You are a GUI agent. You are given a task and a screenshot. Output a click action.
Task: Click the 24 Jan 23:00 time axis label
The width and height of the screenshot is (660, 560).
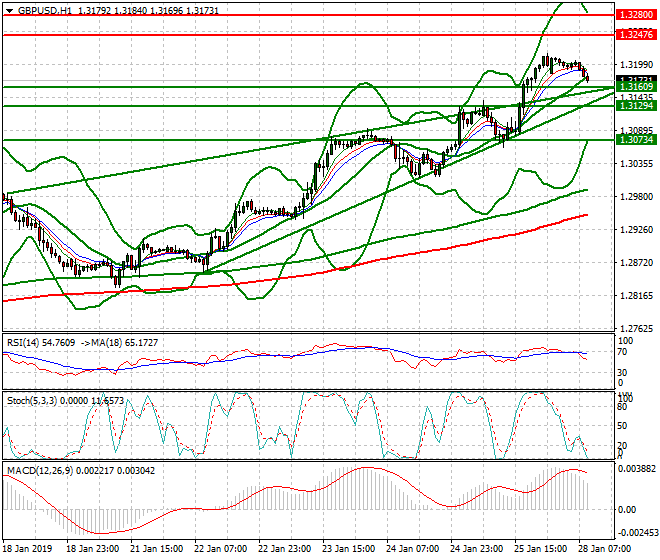tap(476, 549)
